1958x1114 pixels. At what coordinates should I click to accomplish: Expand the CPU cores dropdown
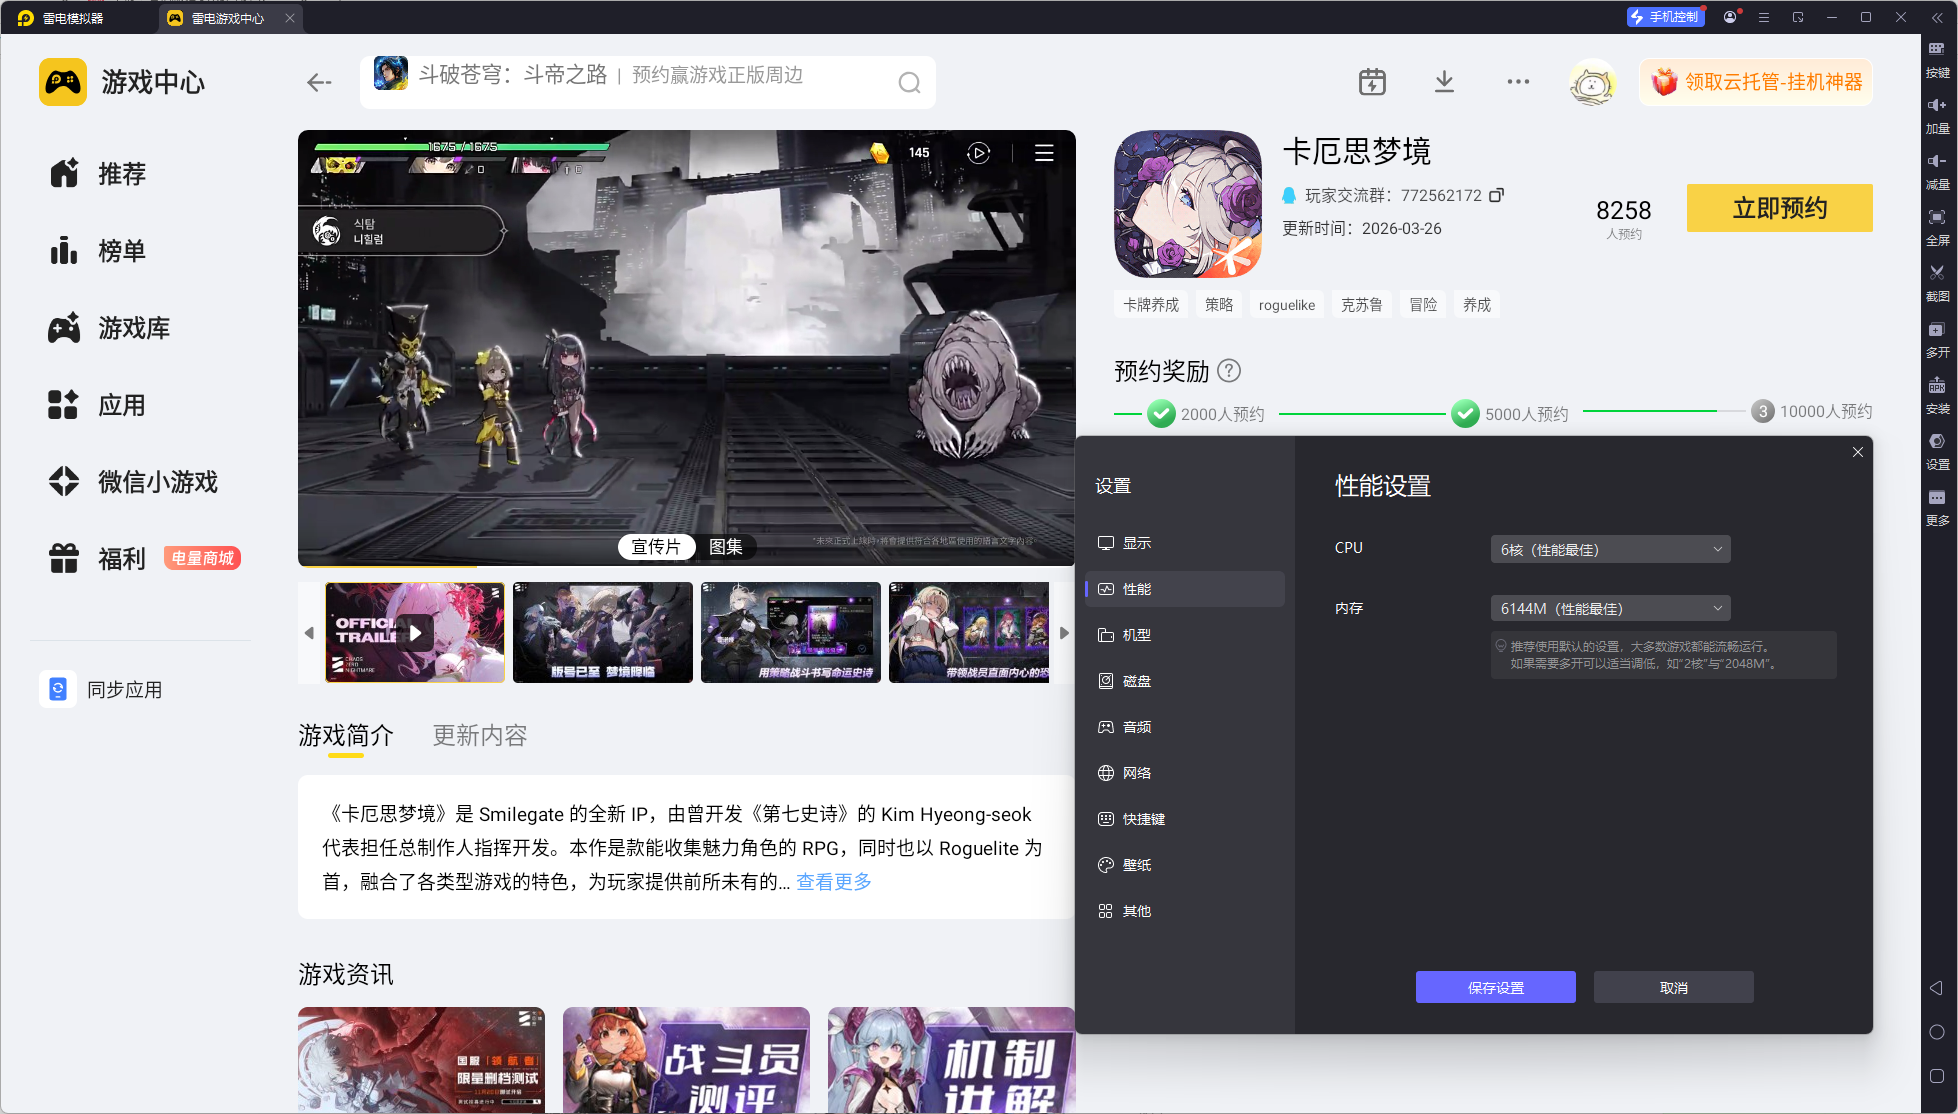[x=1610, y=549]
